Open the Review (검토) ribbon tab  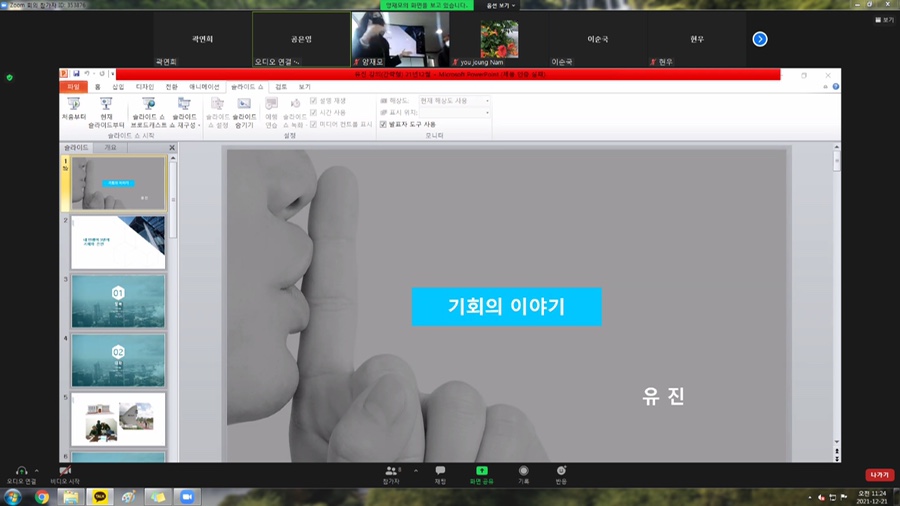(281, 87)
